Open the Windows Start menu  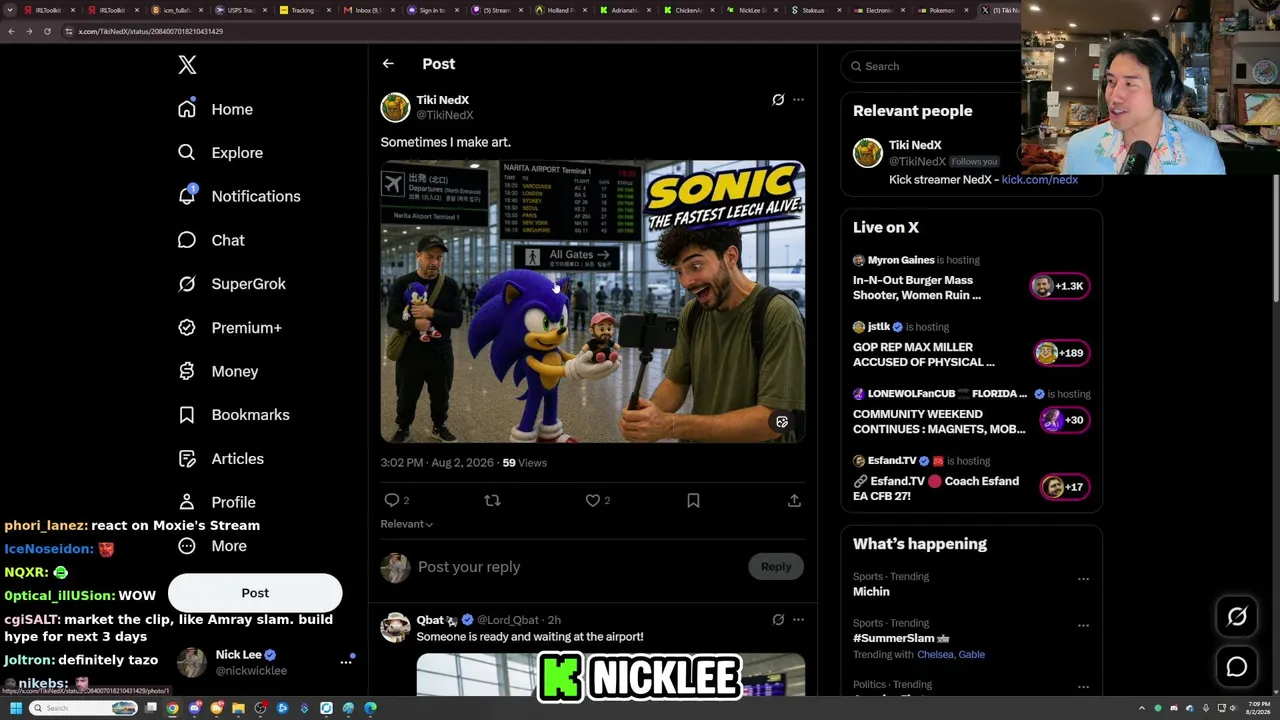click(15, 708)
